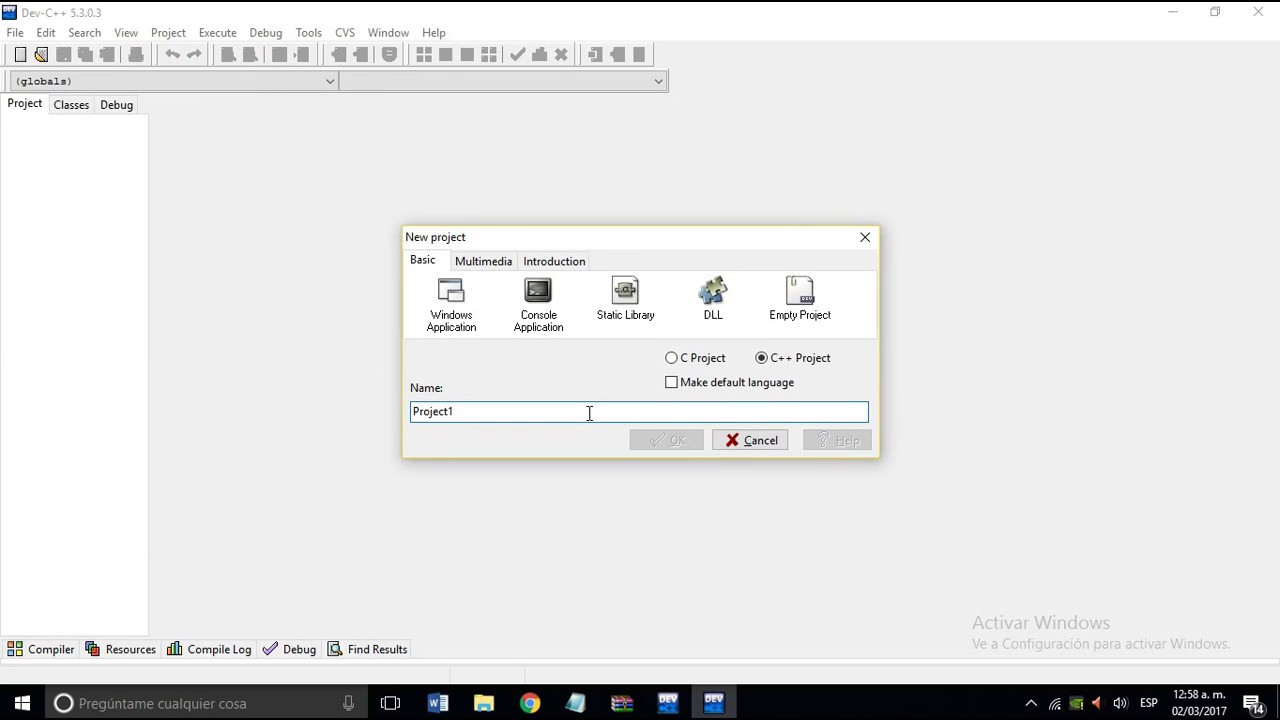Switch to the Debug sidebar tab

coord(116,105)
